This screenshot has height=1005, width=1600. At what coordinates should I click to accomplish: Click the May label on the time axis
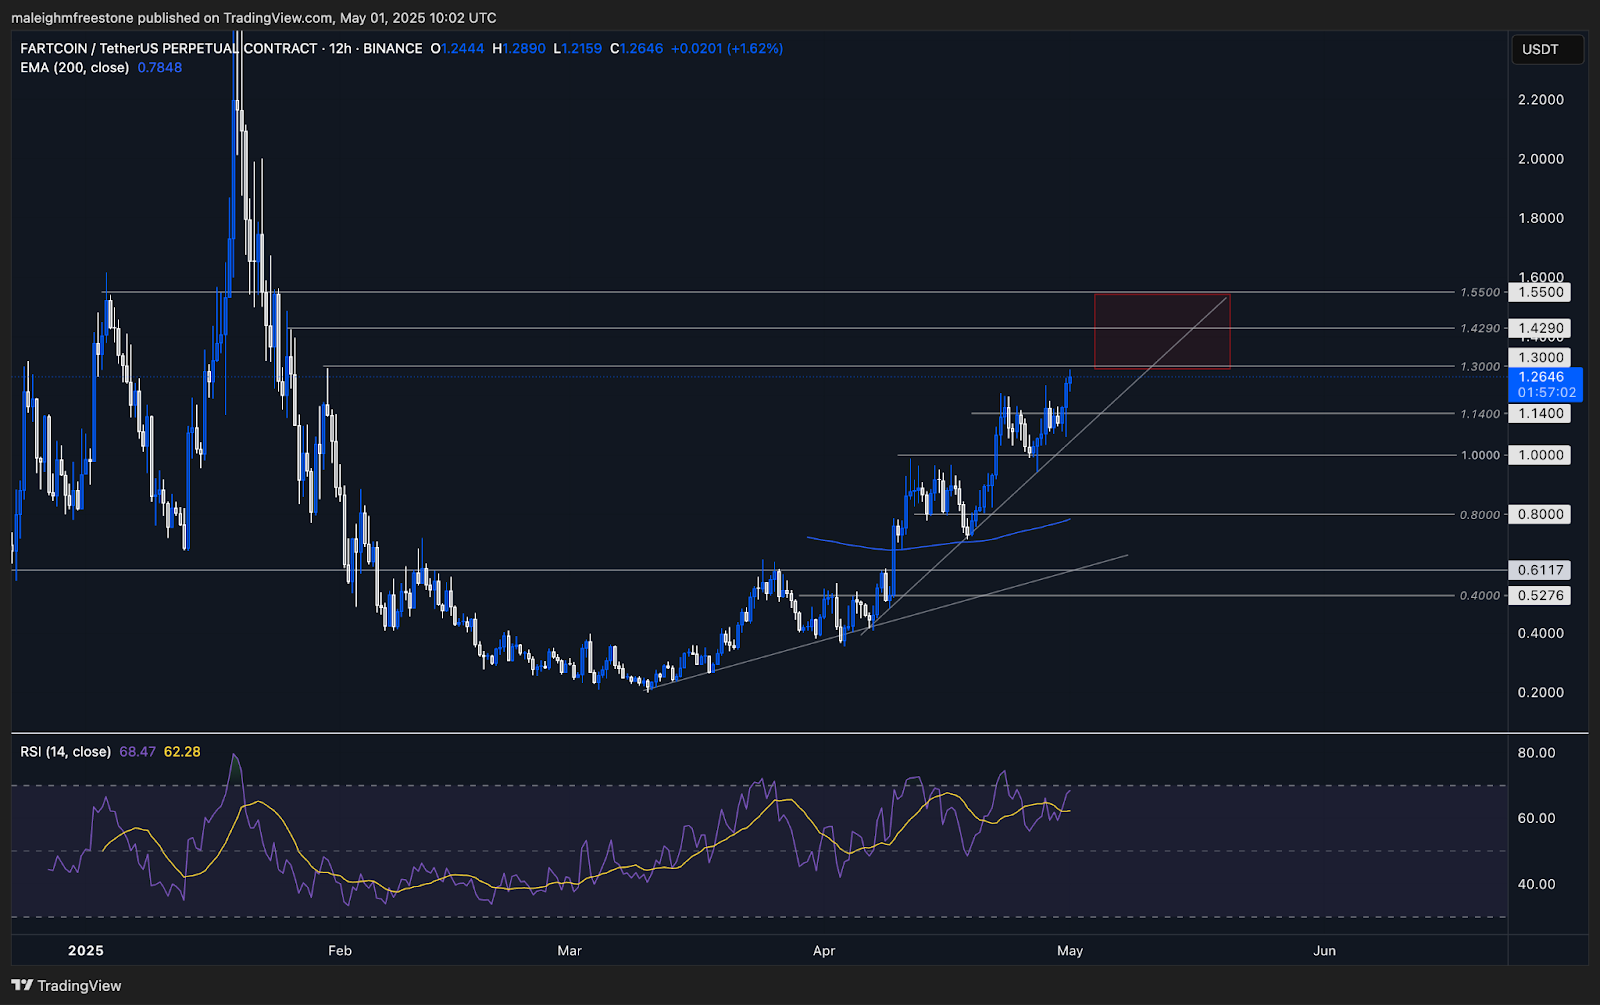click(1070, 950)
